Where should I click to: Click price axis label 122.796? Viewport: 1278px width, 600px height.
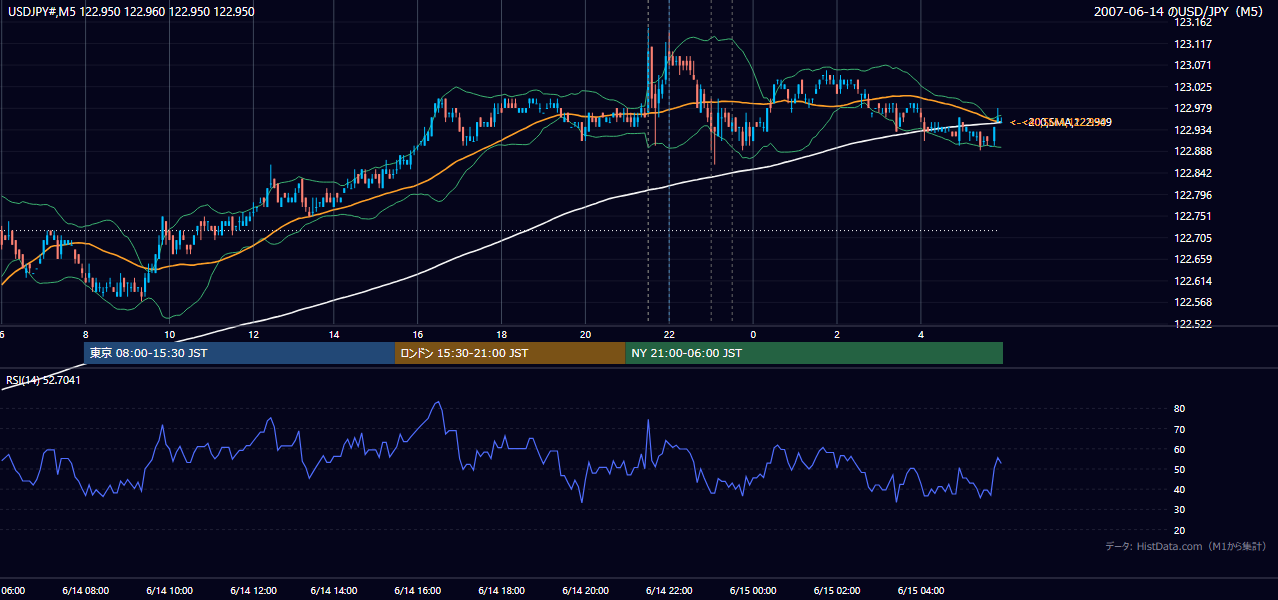[1193, 195]
